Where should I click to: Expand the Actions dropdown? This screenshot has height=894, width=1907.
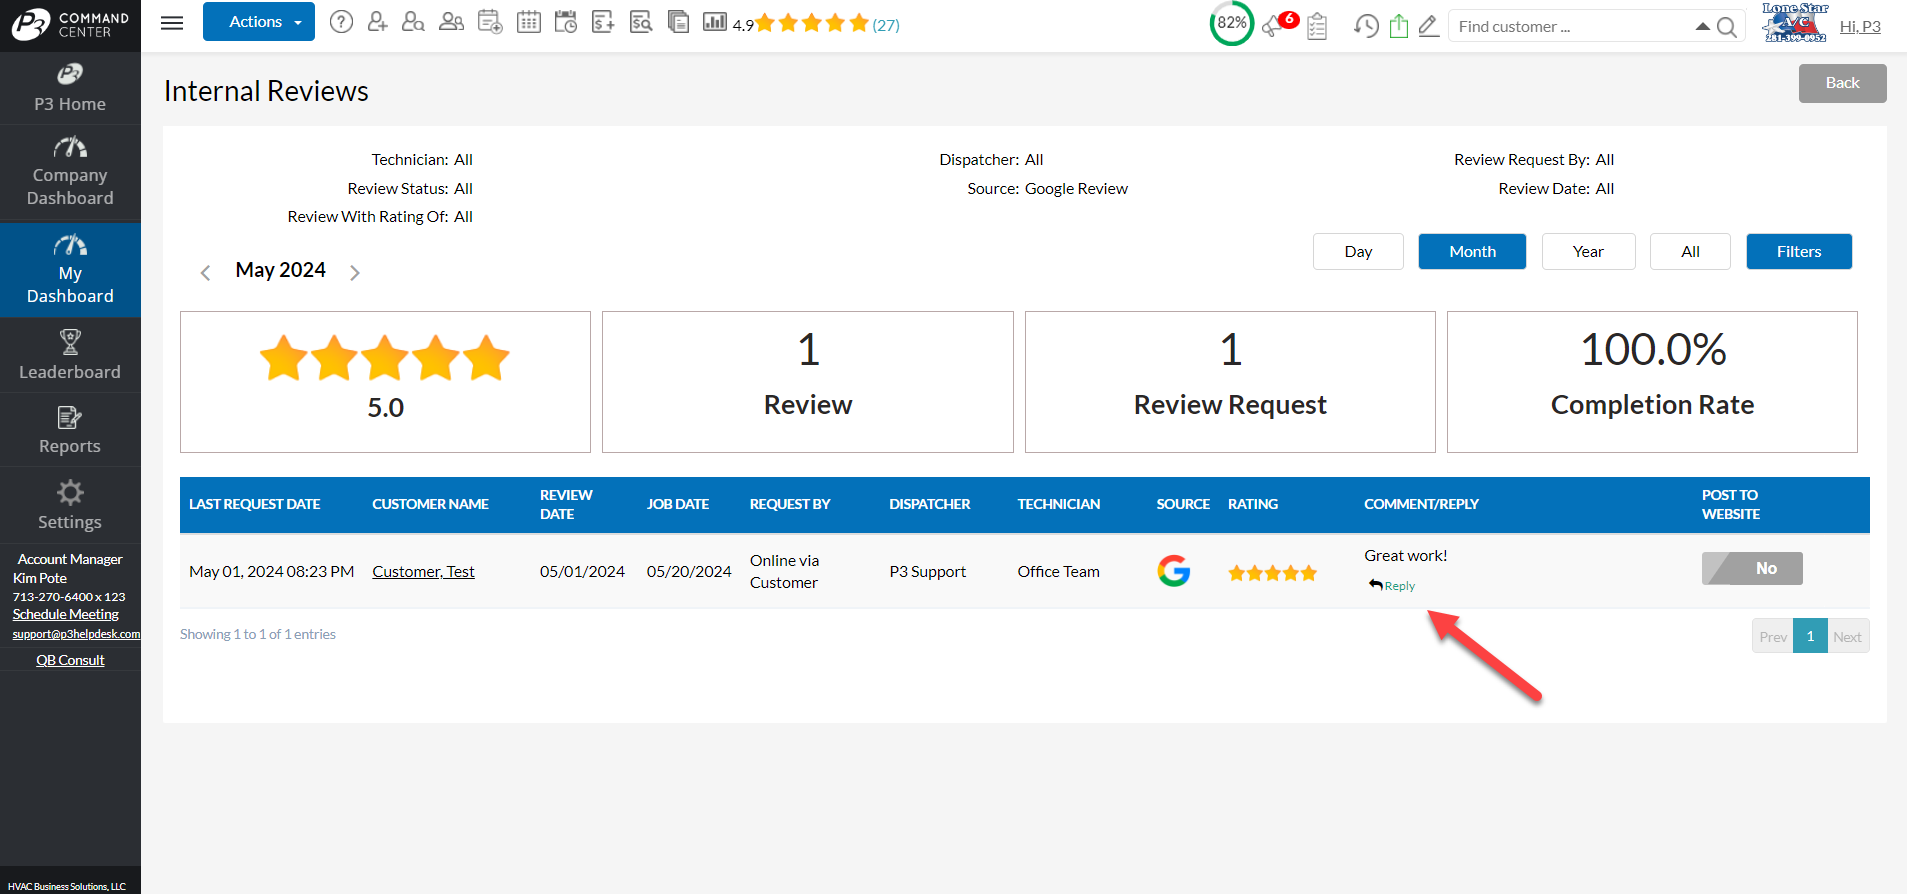tap(259, 22)
